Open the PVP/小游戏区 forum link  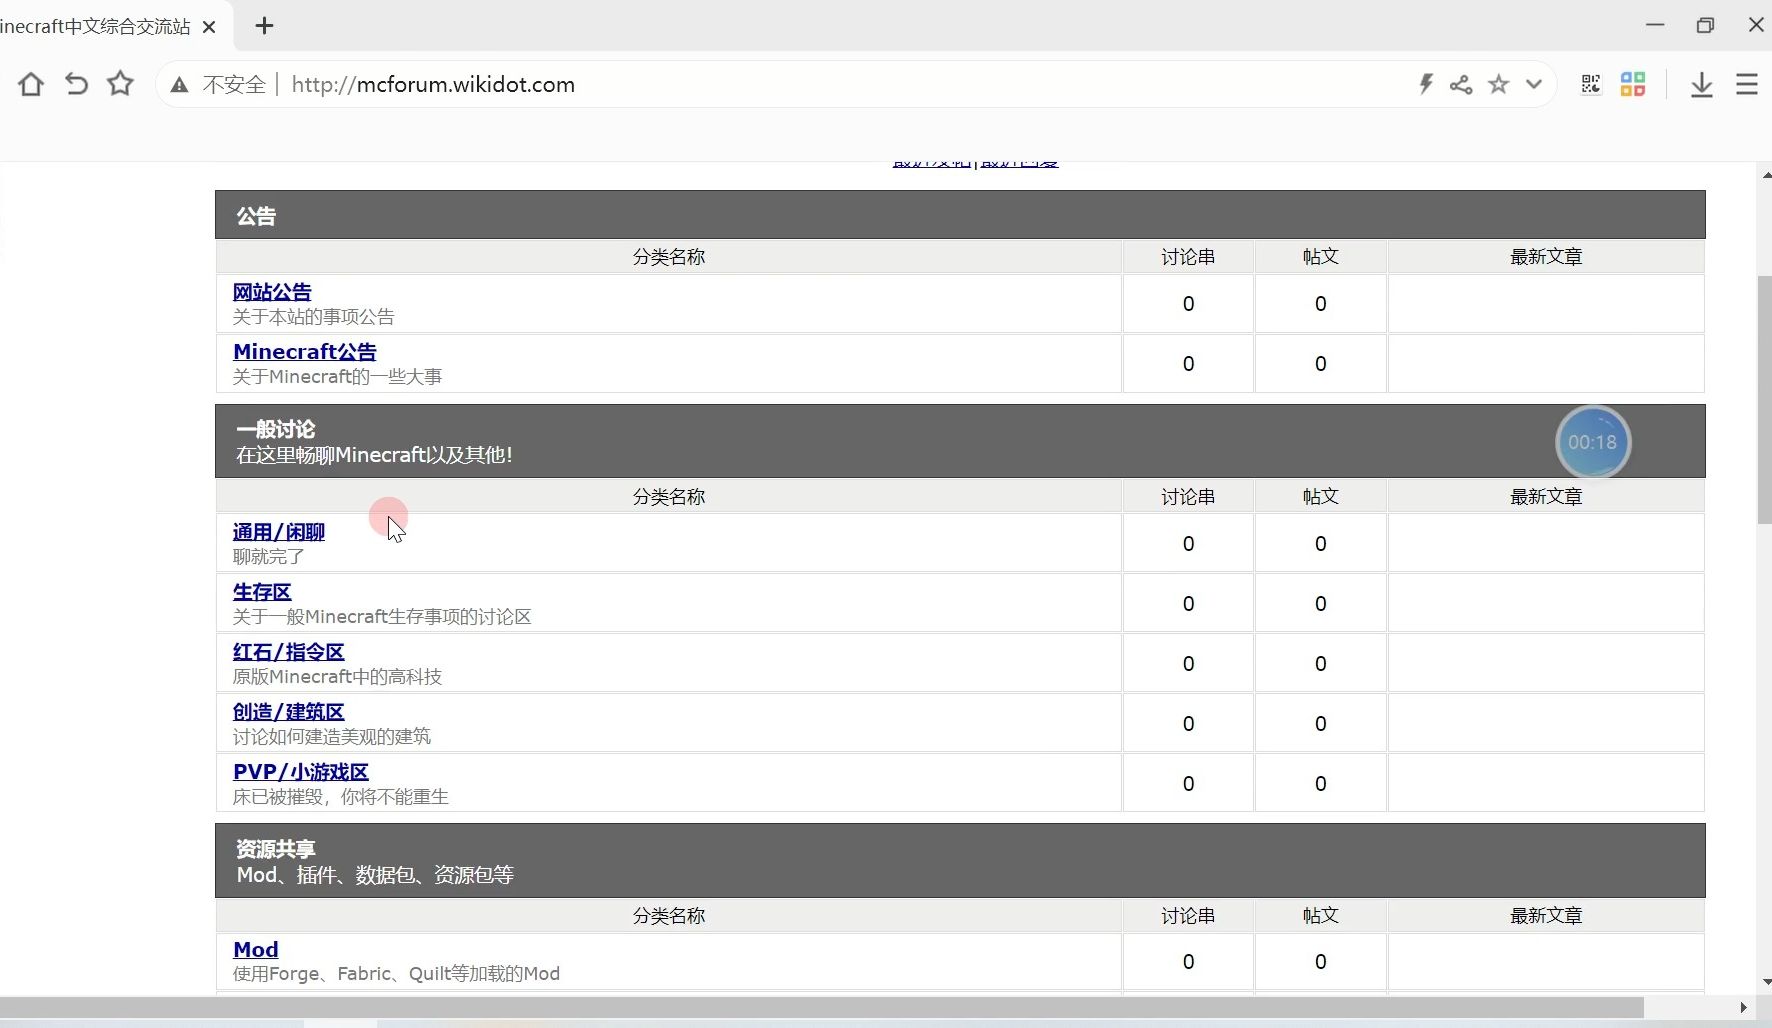point(301,772)
